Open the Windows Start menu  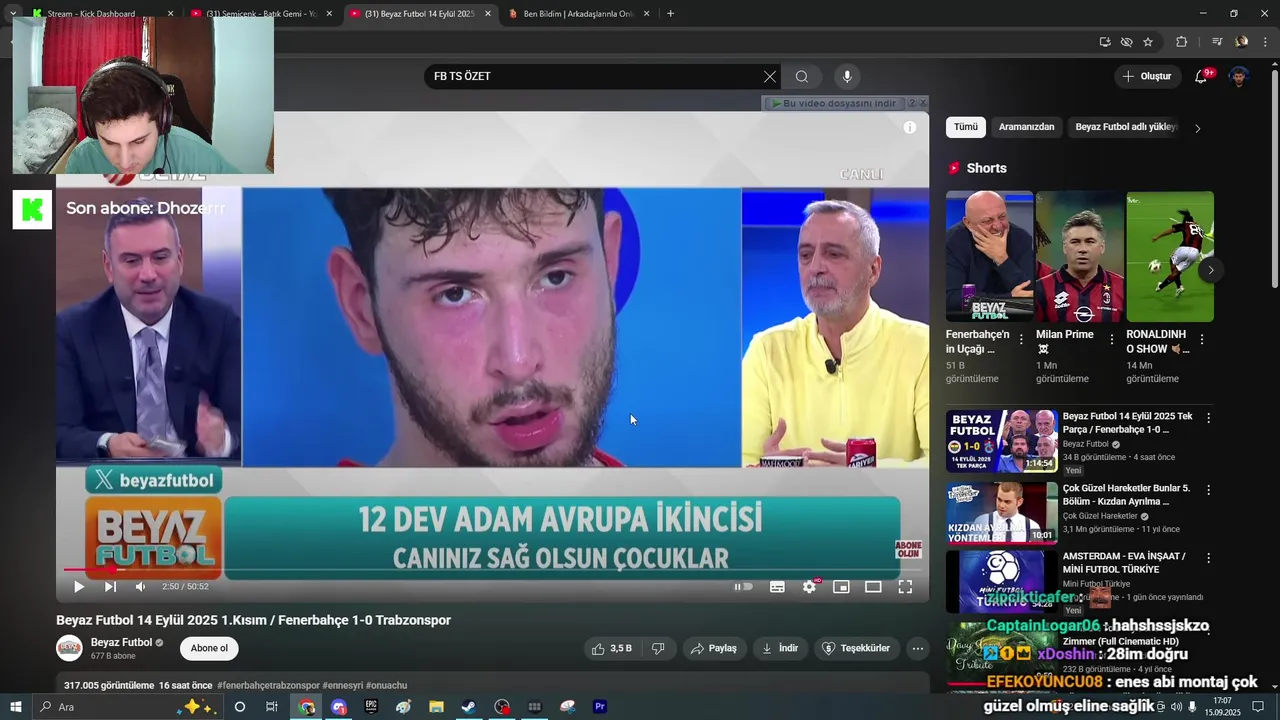tap(15, 706)
